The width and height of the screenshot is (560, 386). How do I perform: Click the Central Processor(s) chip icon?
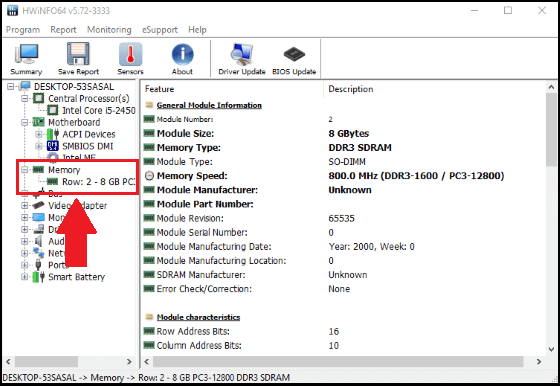point(39,99)
